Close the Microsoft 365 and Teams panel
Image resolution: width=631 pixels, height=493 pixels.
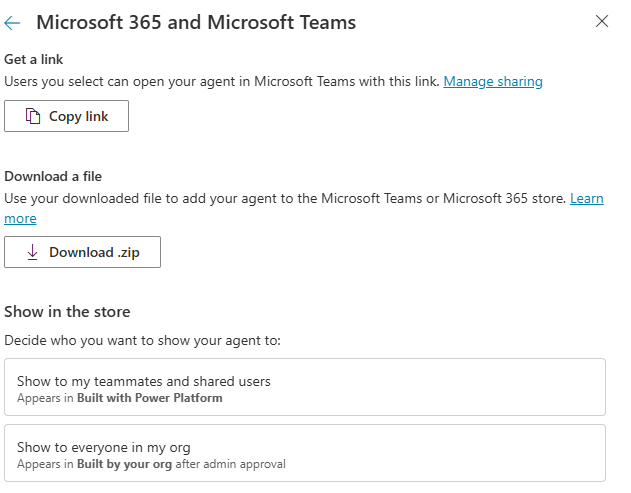point(602,21)
